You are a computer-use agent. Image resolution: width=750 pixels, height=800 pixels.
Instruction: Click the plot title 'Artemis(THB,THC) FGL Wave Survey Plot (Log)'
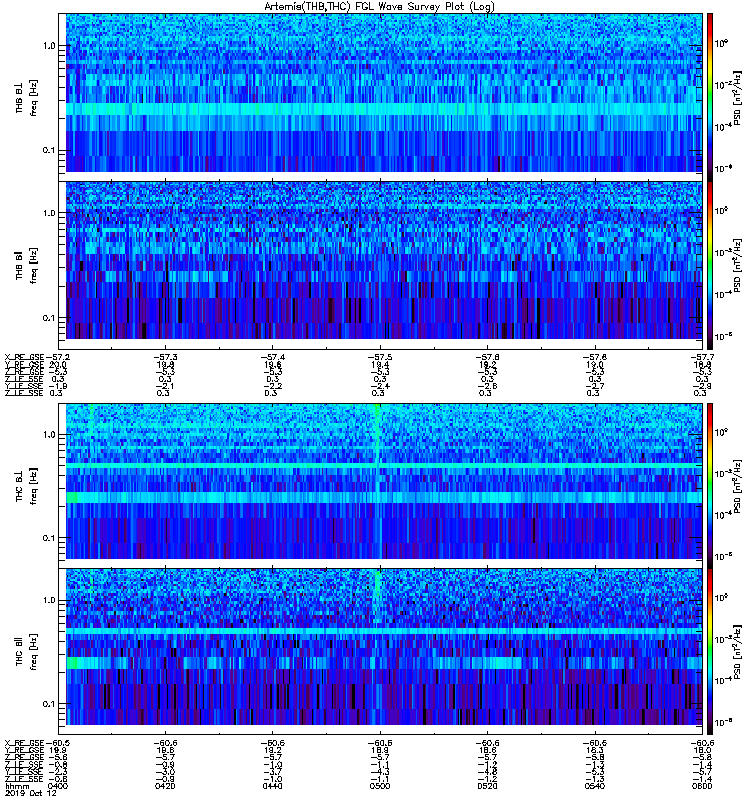coord(380,7)
